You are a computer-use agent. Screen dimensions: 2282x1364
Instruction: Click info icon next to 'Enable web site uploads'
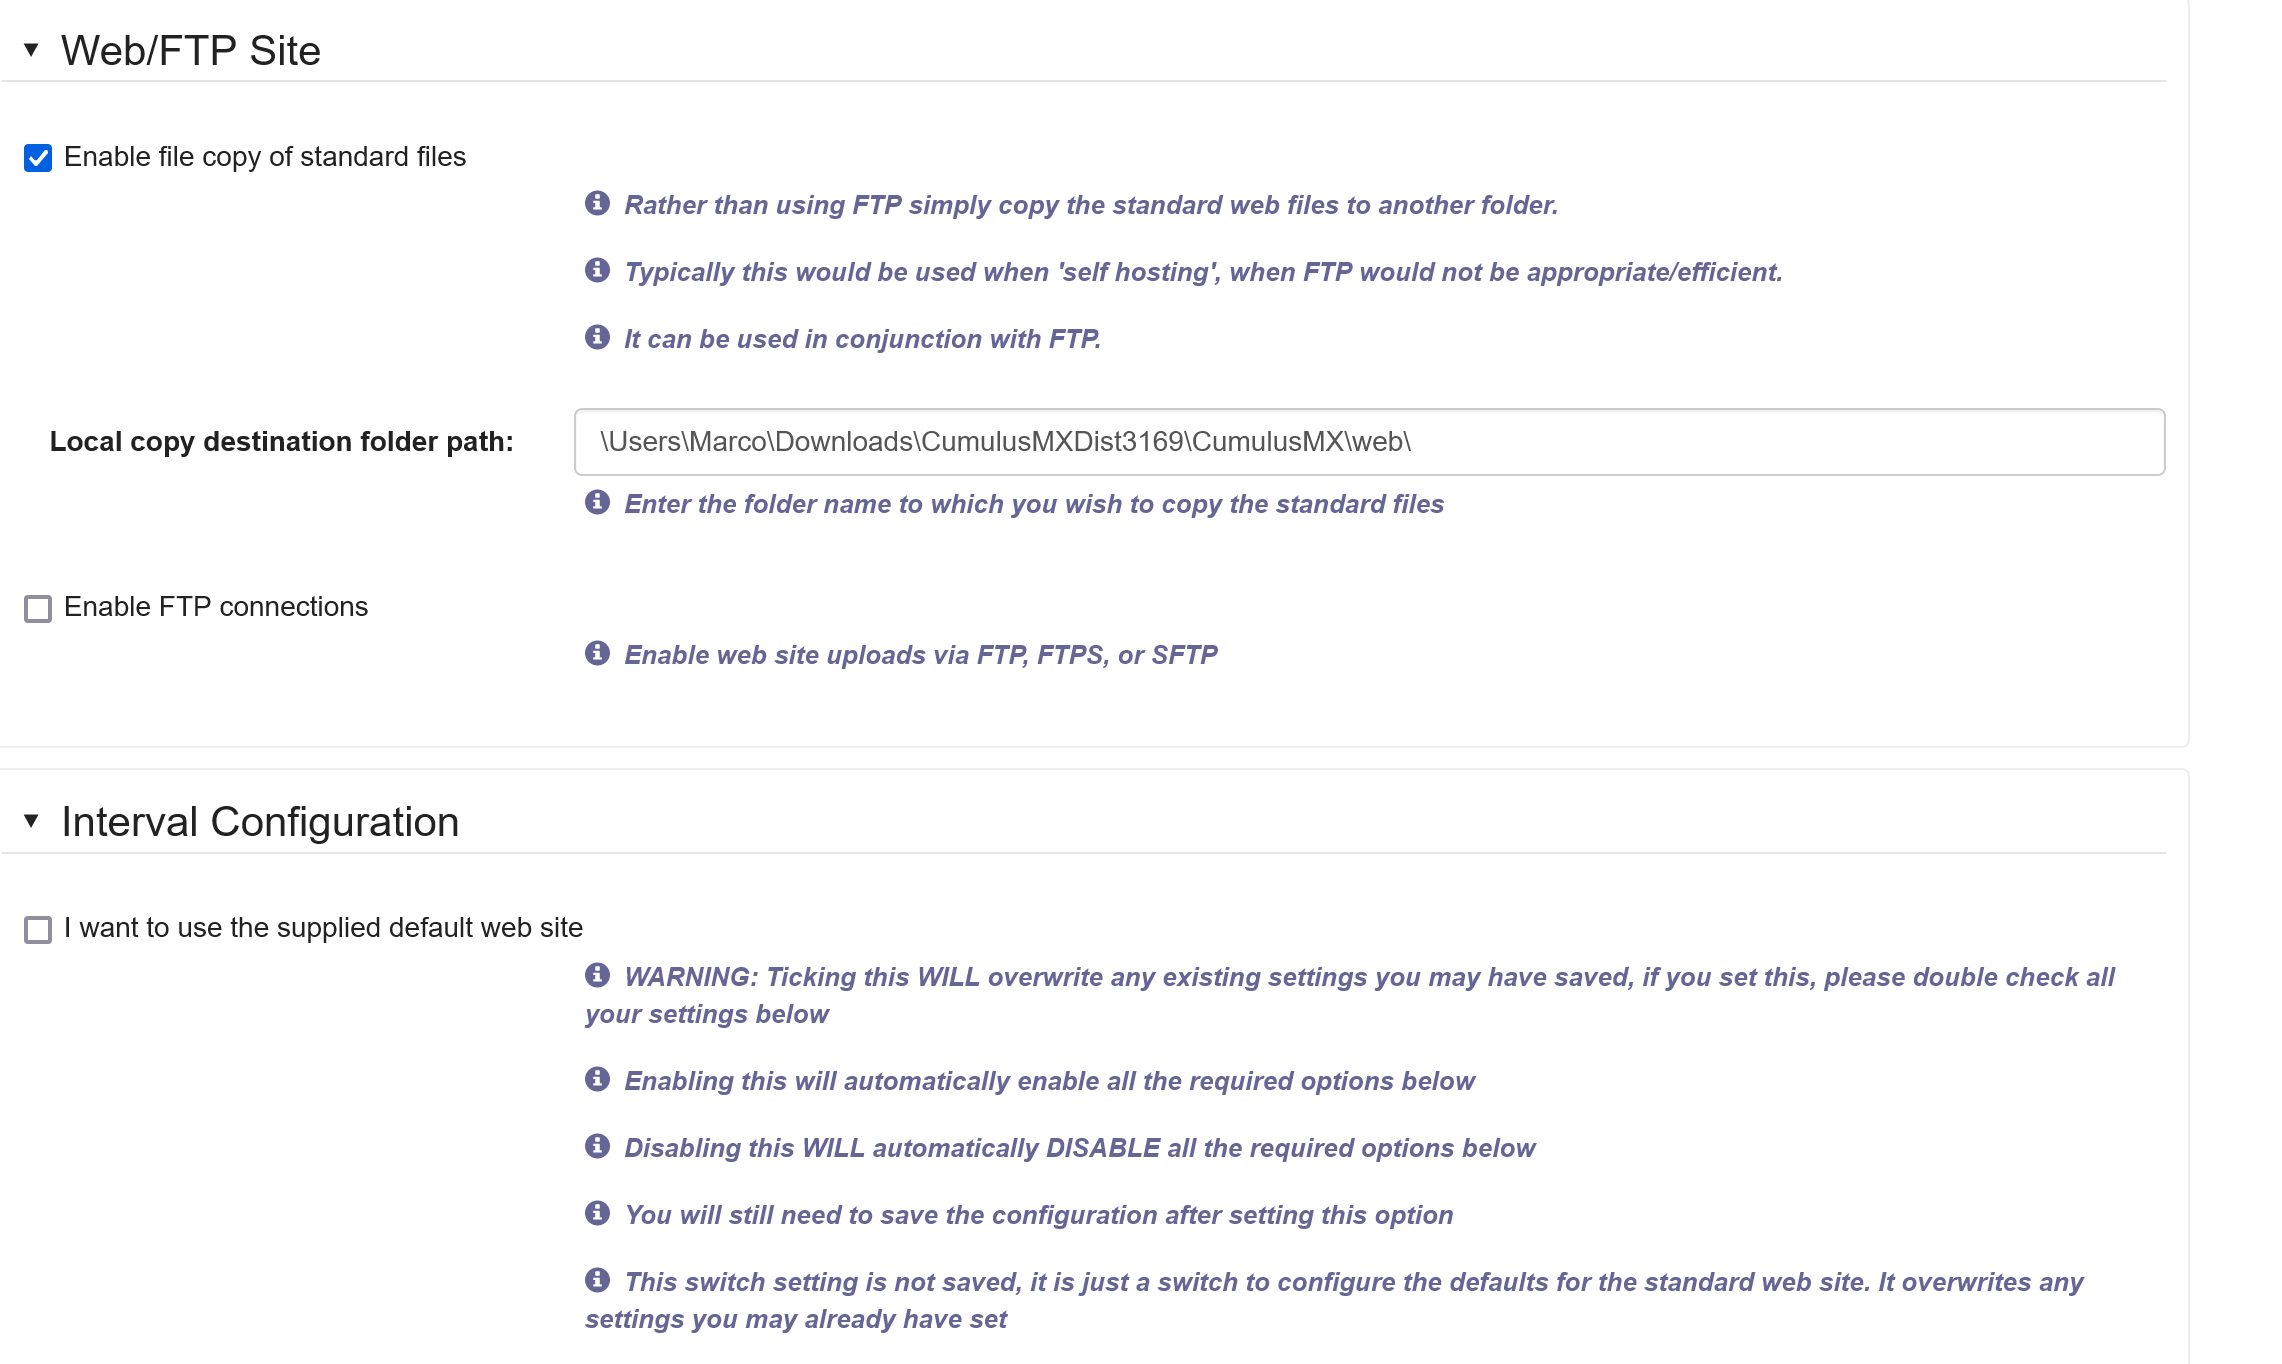[x=597, y=653]
